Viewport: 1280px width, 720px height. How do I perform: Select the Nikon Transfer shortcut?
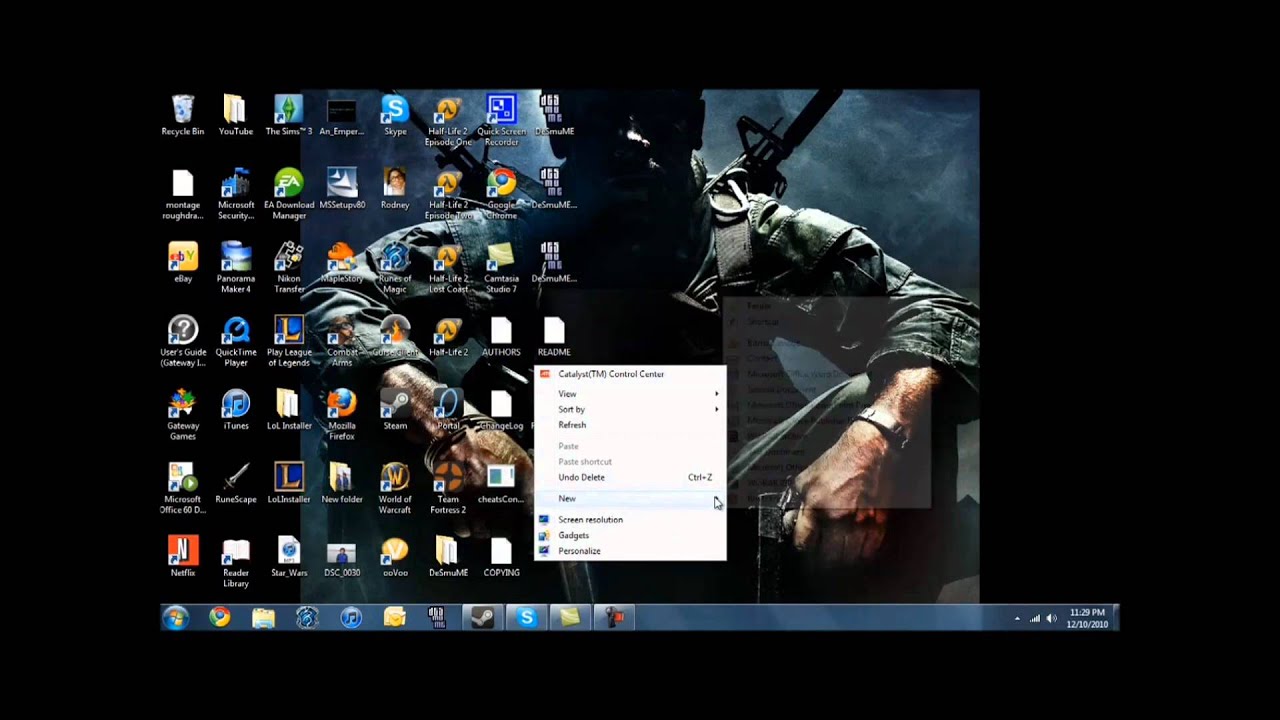click(288, 268)
